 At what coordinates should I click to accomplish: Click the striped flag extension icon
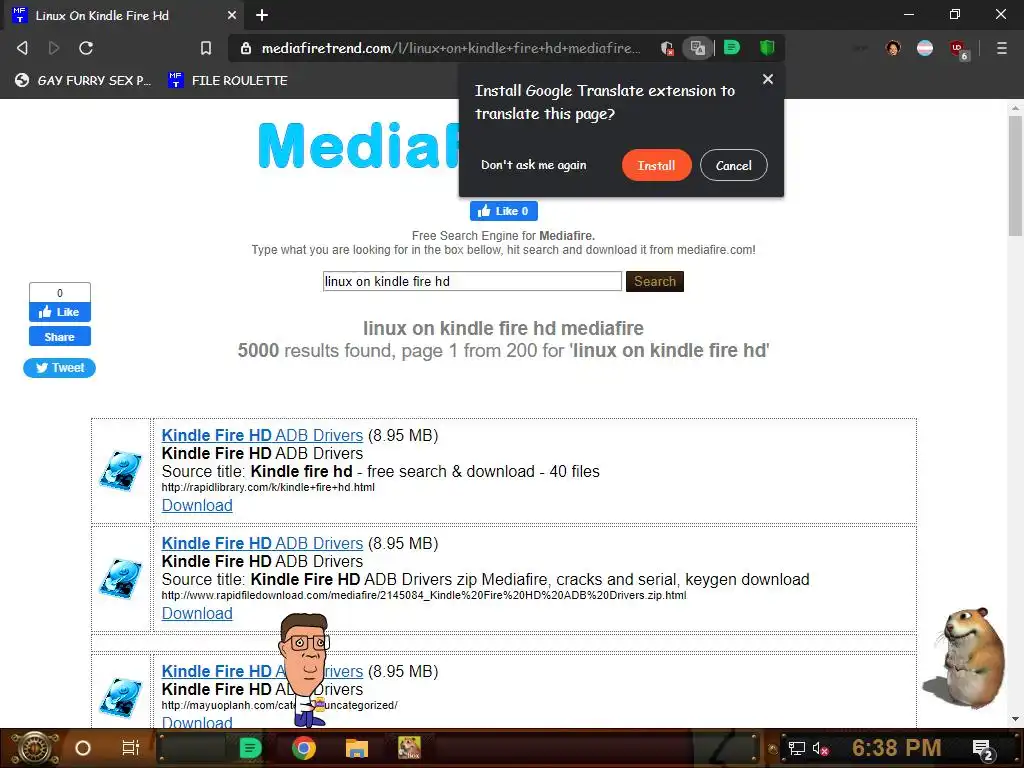click(925, 48)
